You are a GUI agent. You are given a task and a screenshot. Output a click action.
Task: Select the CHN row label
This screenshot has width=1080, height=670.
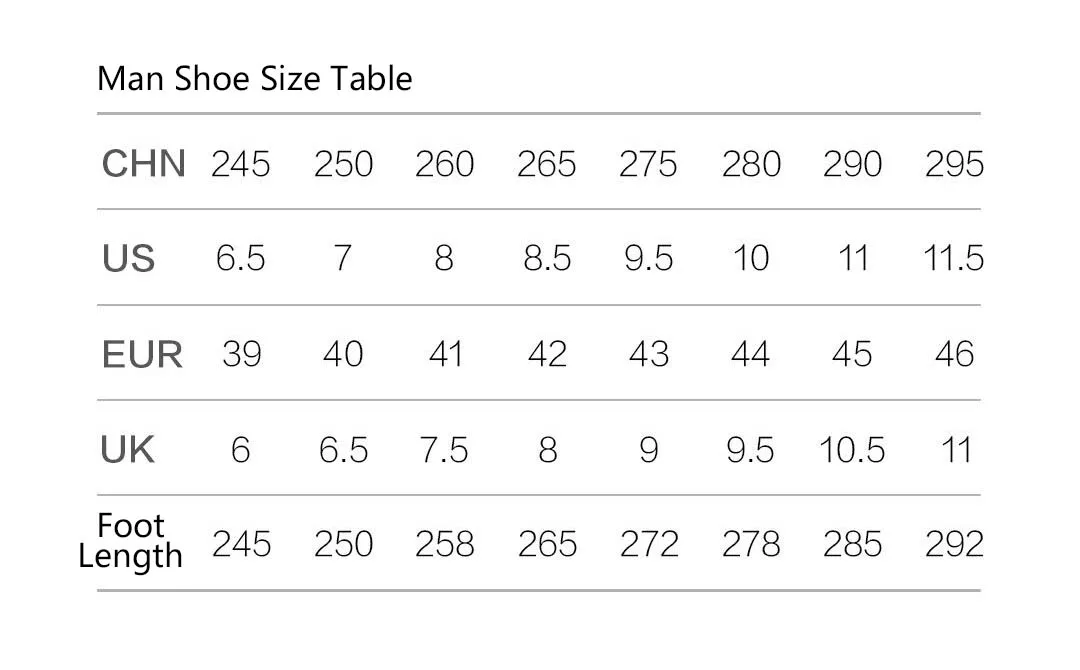click(143, 164)
